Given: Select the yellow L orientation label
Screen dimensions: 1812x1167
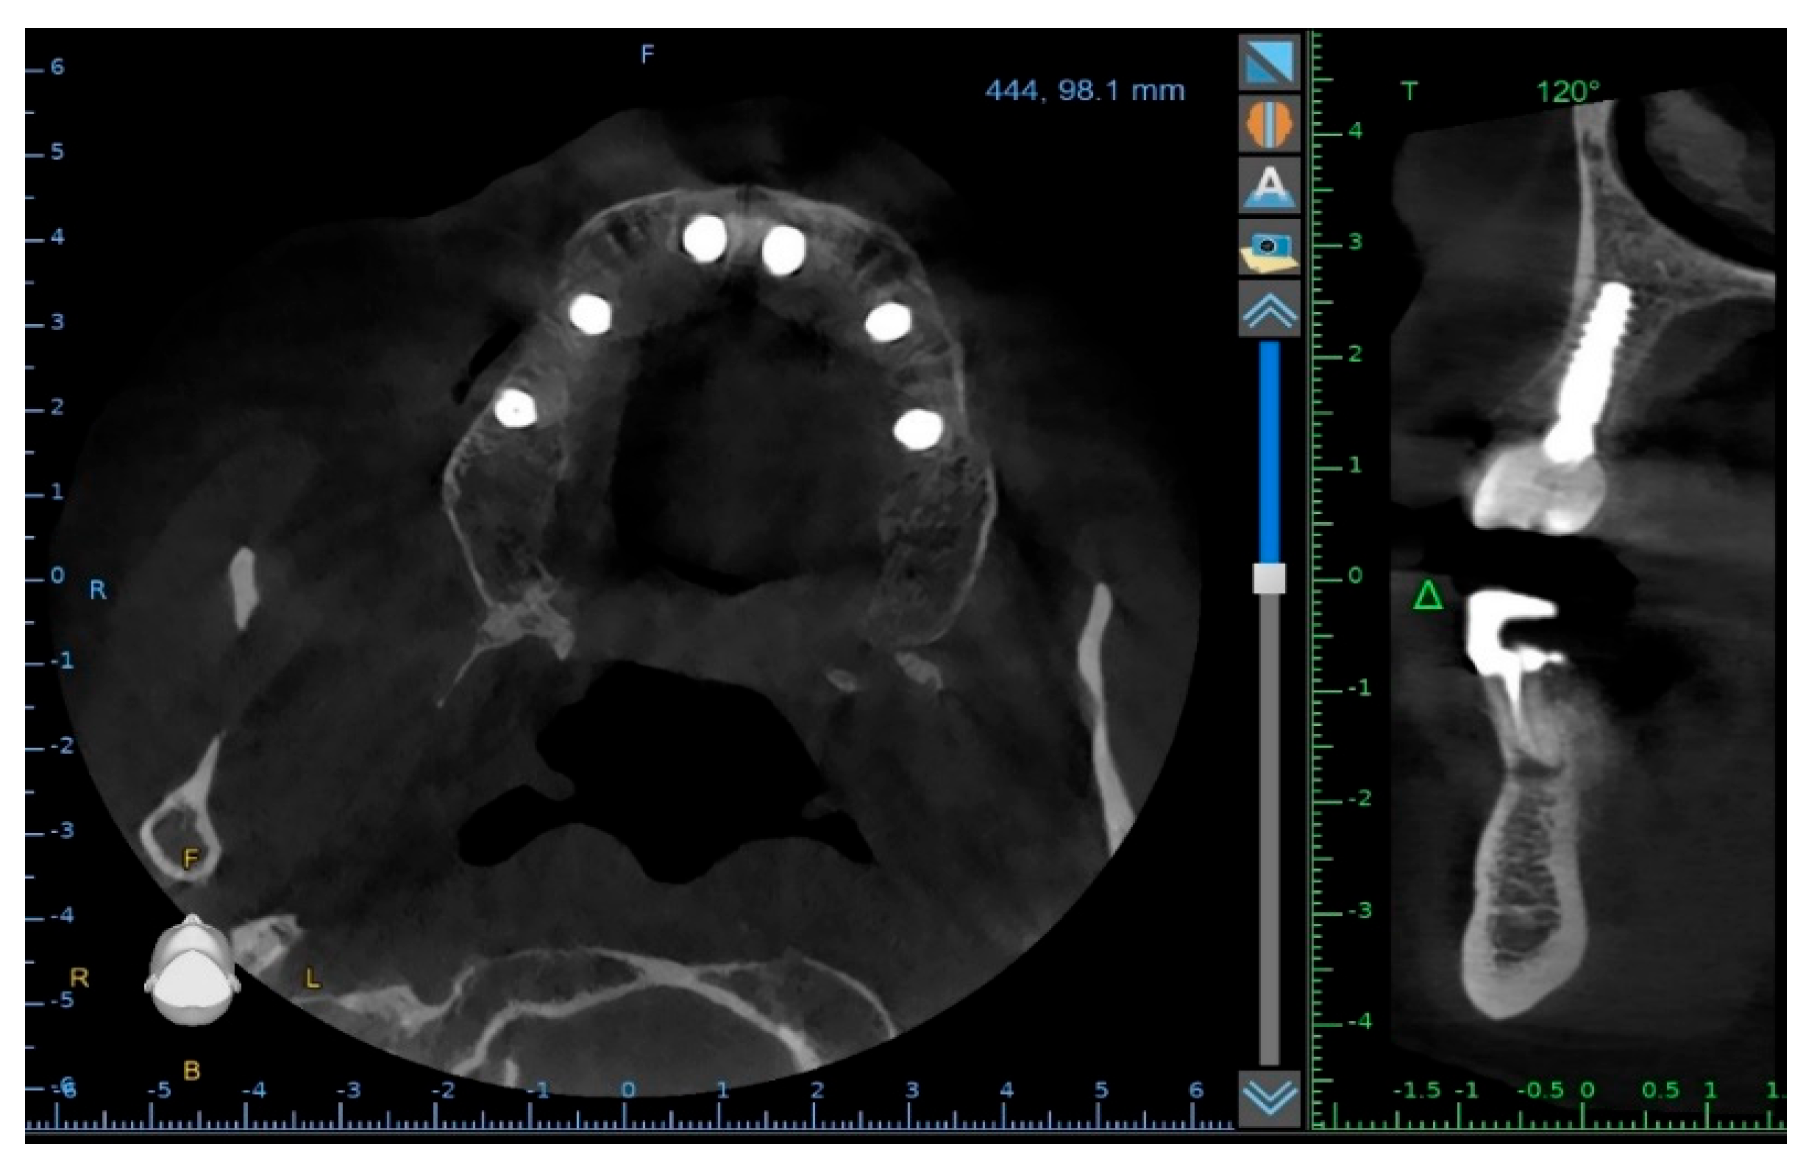Looking at the screenshot, I should (x=312, y=978).
